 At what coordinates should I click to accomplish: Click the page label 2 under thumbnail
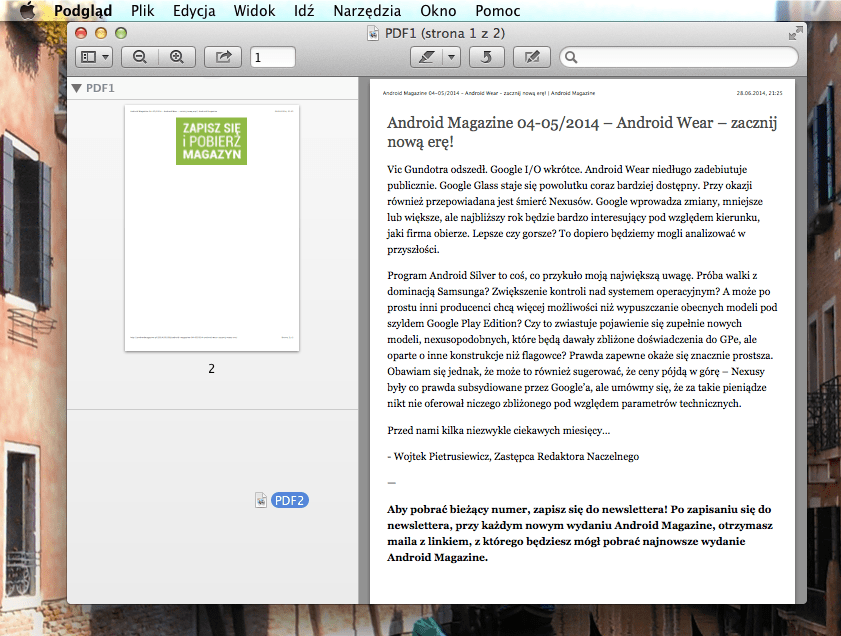tap(211, 369)
